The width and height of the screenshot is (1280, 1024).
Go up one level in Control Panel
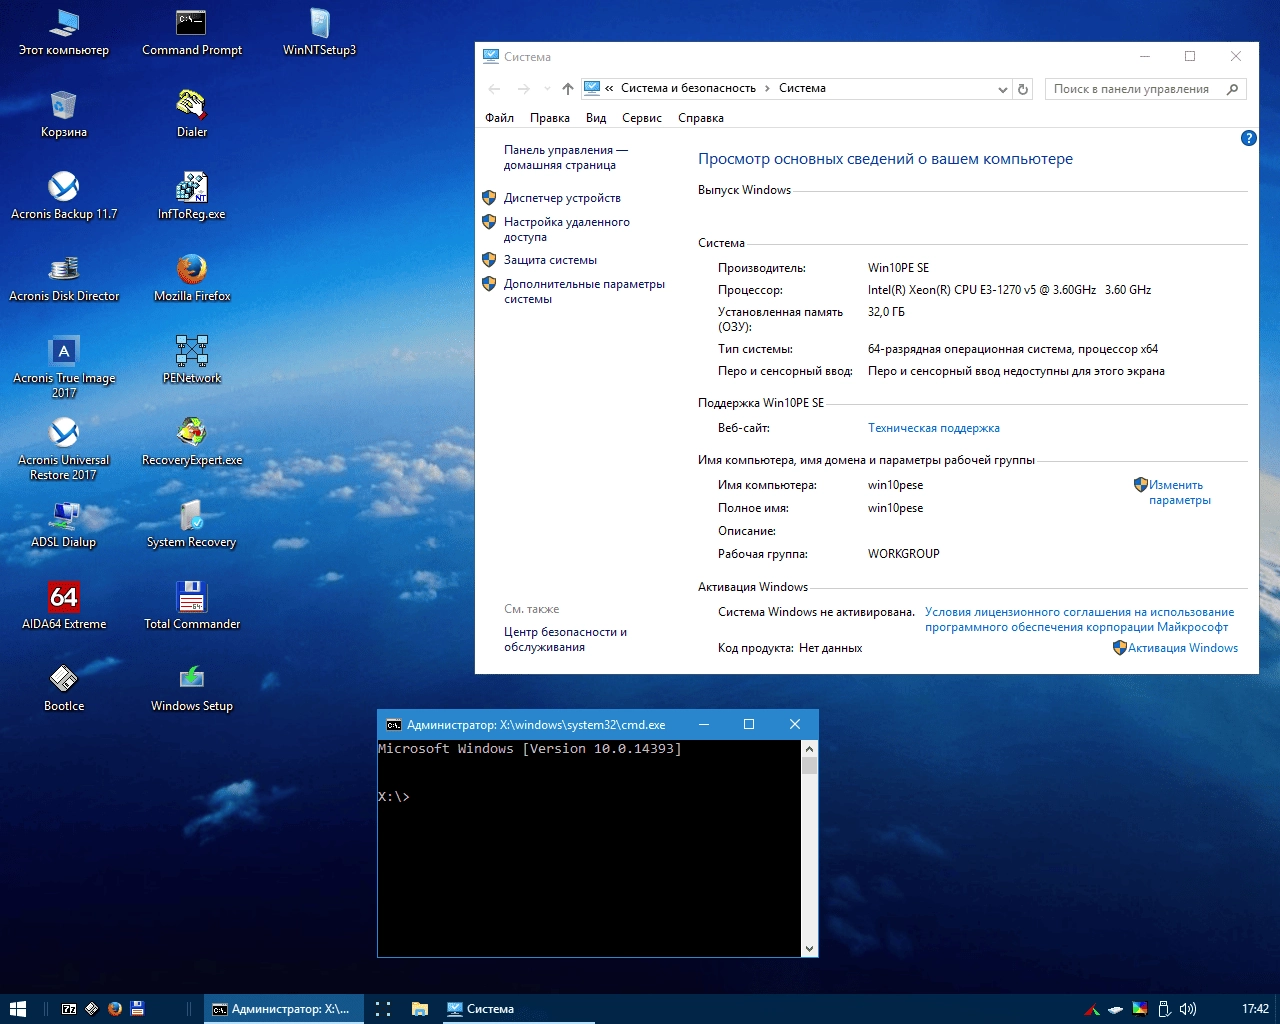click(568, 89)
